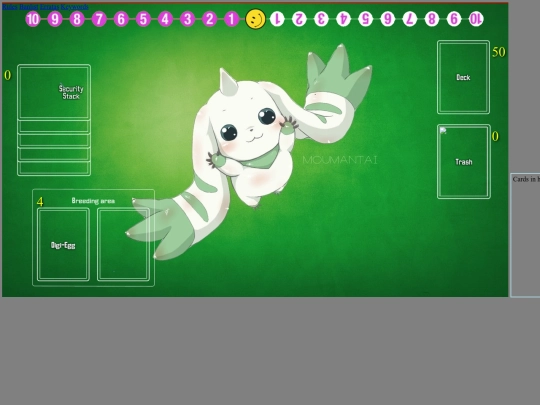This screenshot has width=540, height=405.
Task: Set memory to purple 7 marker
Action: 99,19
